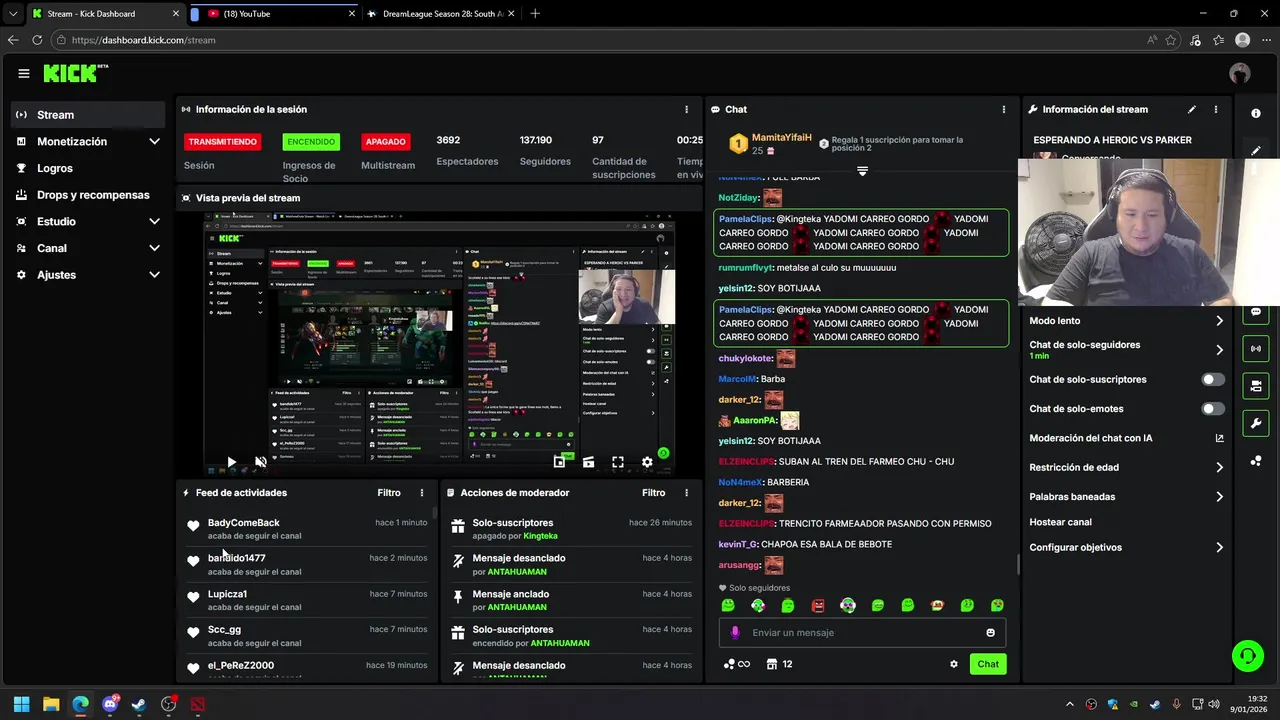Enter fullscreen in the stream preview

tap(618, 462)
